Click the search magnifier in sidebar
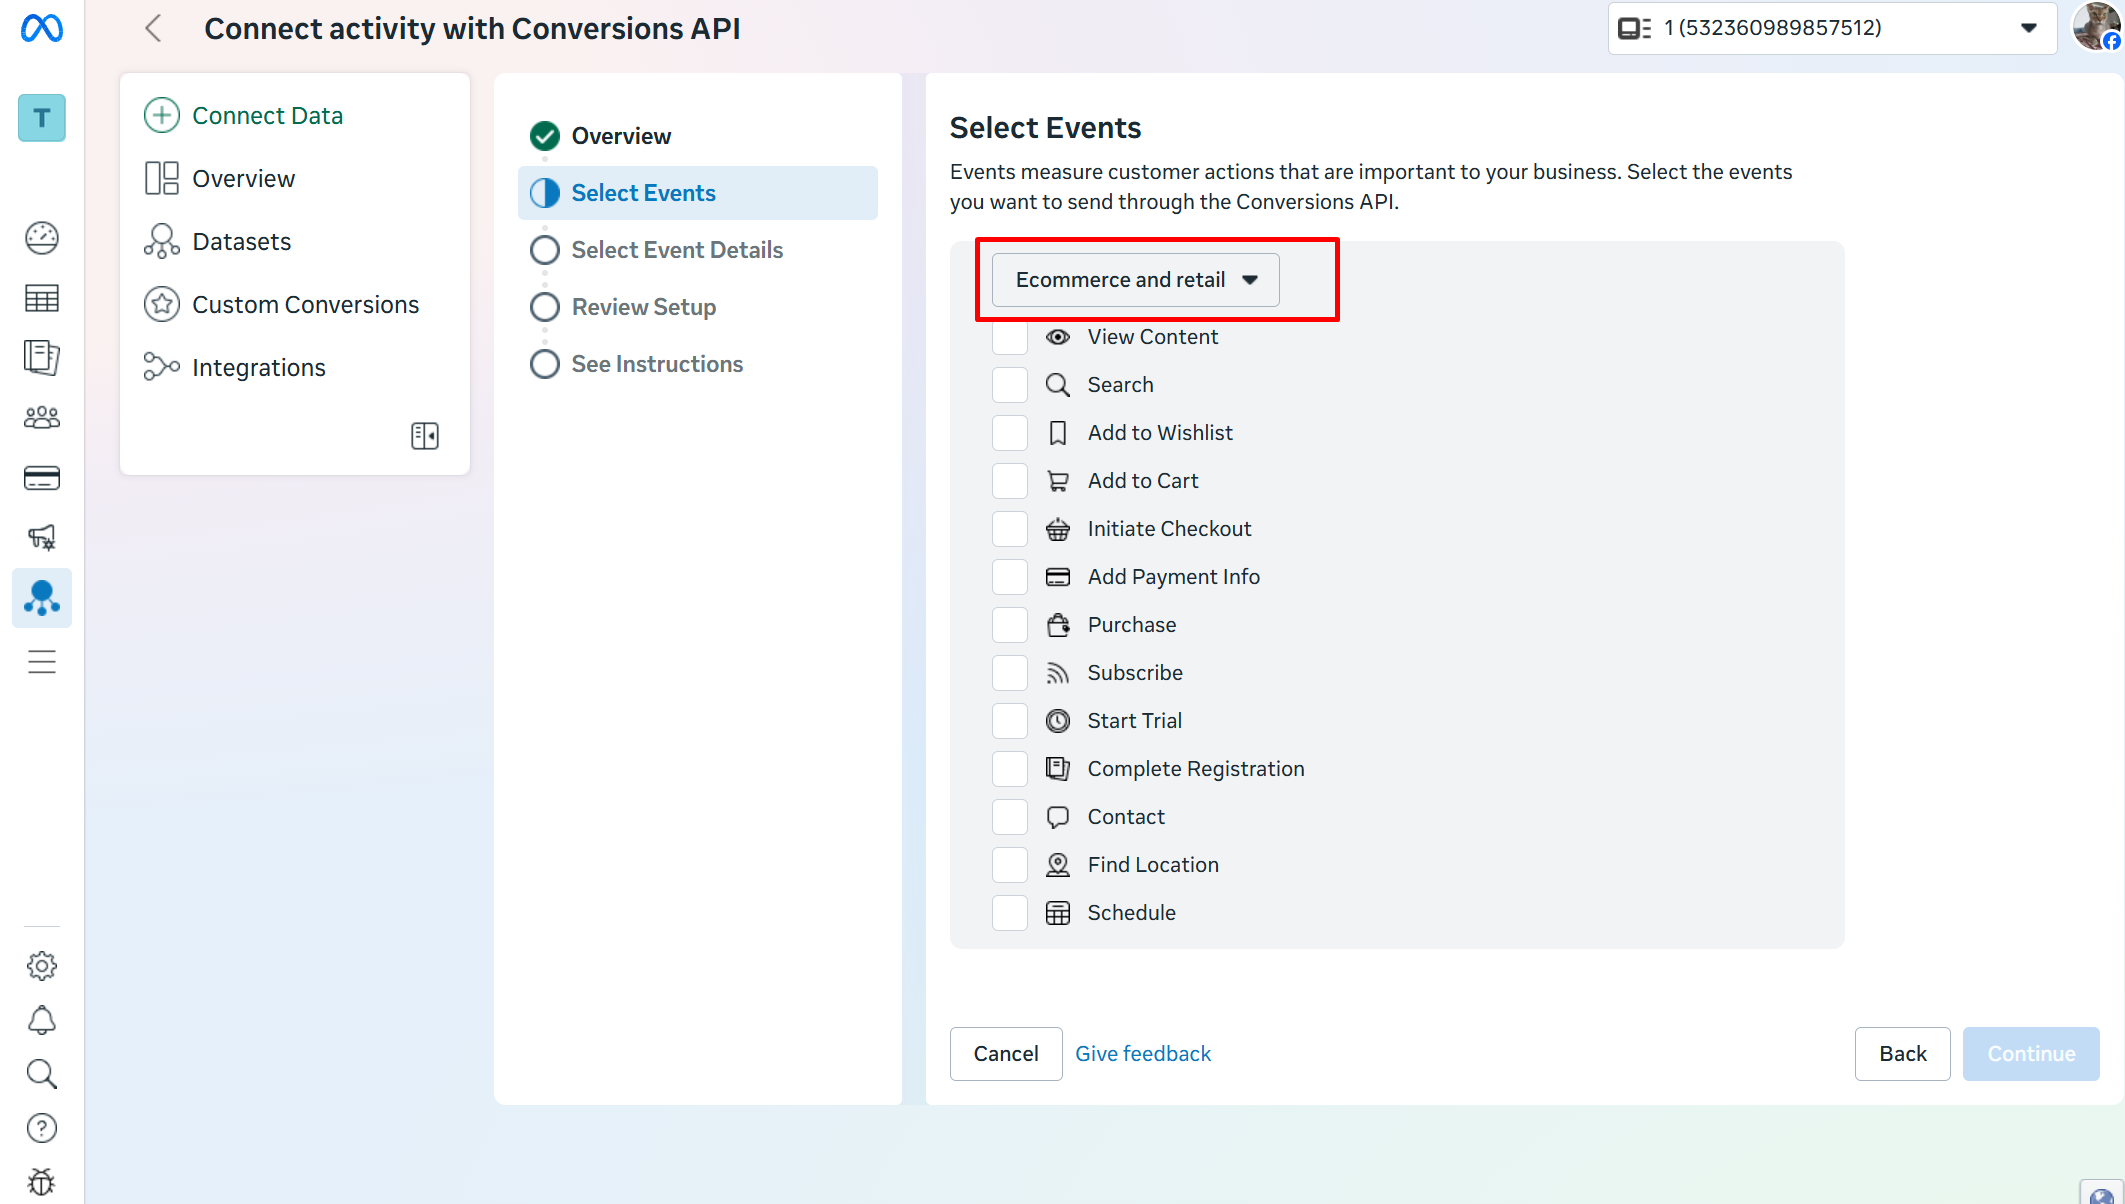Image resolution: width=2125 pixels, height=1204 pixels. point(42,1074)
